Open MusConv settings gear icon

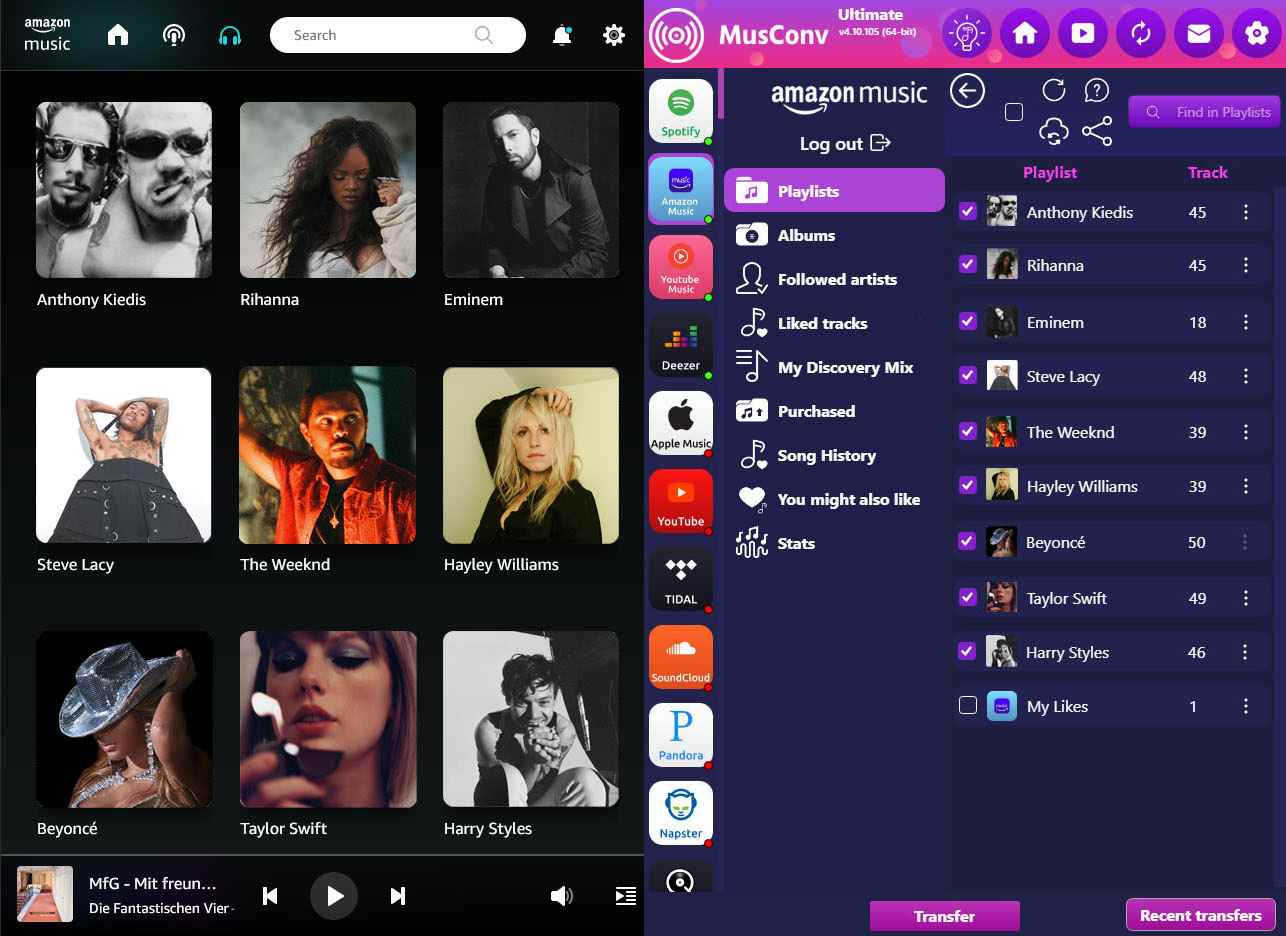pyautogui.click(x=1256, y=34)
